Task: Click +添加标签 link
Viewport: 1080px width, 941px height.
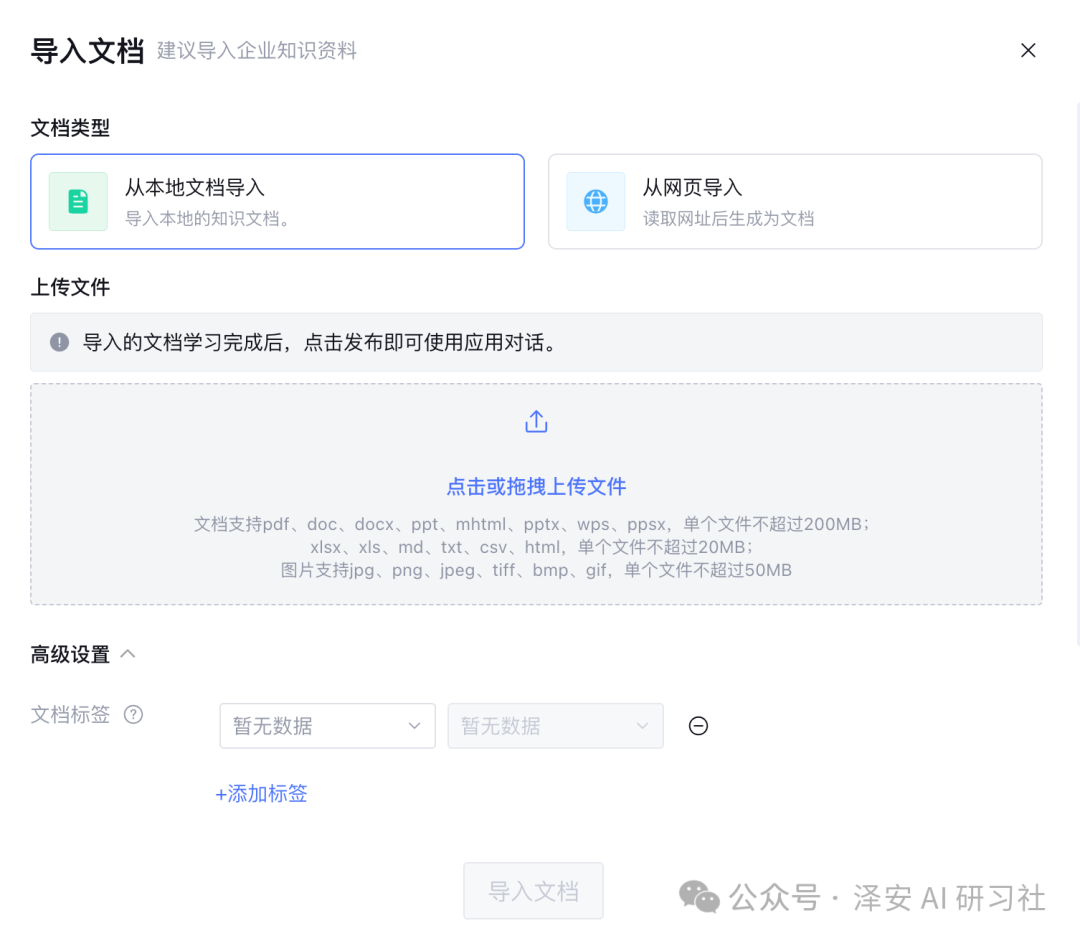Action: 261,794
